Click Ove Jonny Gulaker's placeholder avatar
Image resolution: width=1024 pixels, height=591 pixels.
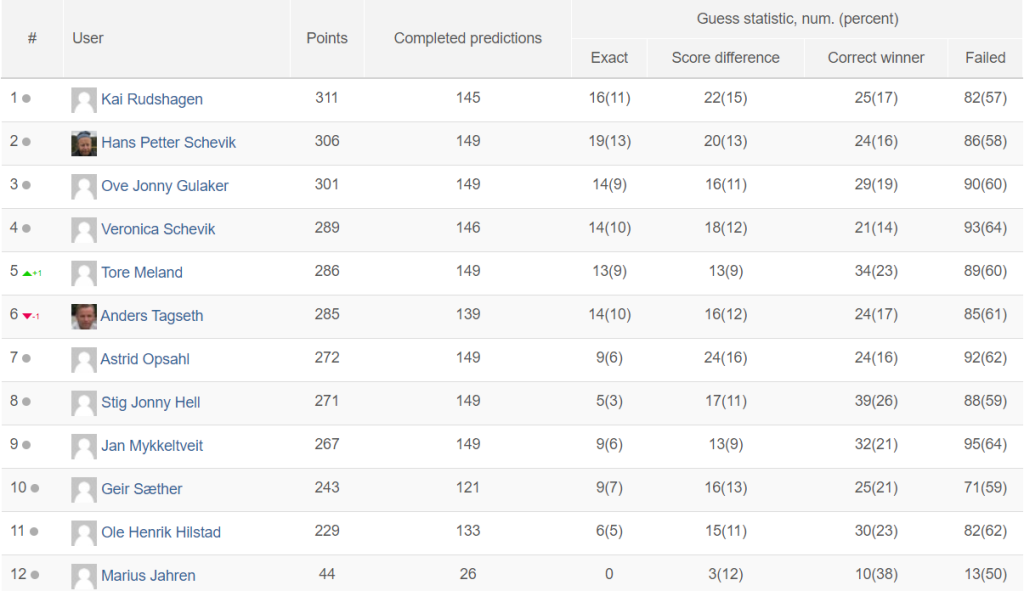pyautogui.click(x=84, y=187)
